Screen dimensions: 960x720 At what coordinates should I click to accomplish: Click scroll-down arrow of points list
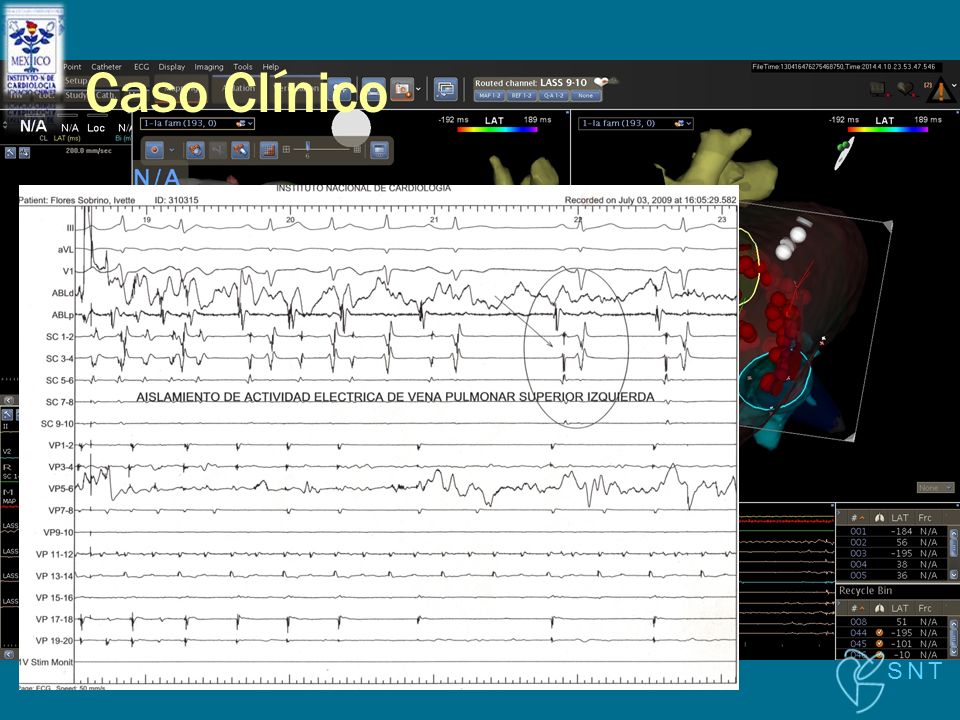[953, 575]
